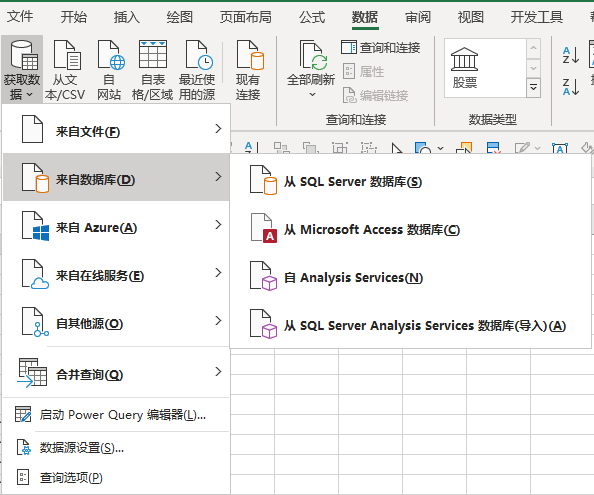Switch to the 公式 ribbon tab
This screenshot has width=594, height=495.
(312, 17)
